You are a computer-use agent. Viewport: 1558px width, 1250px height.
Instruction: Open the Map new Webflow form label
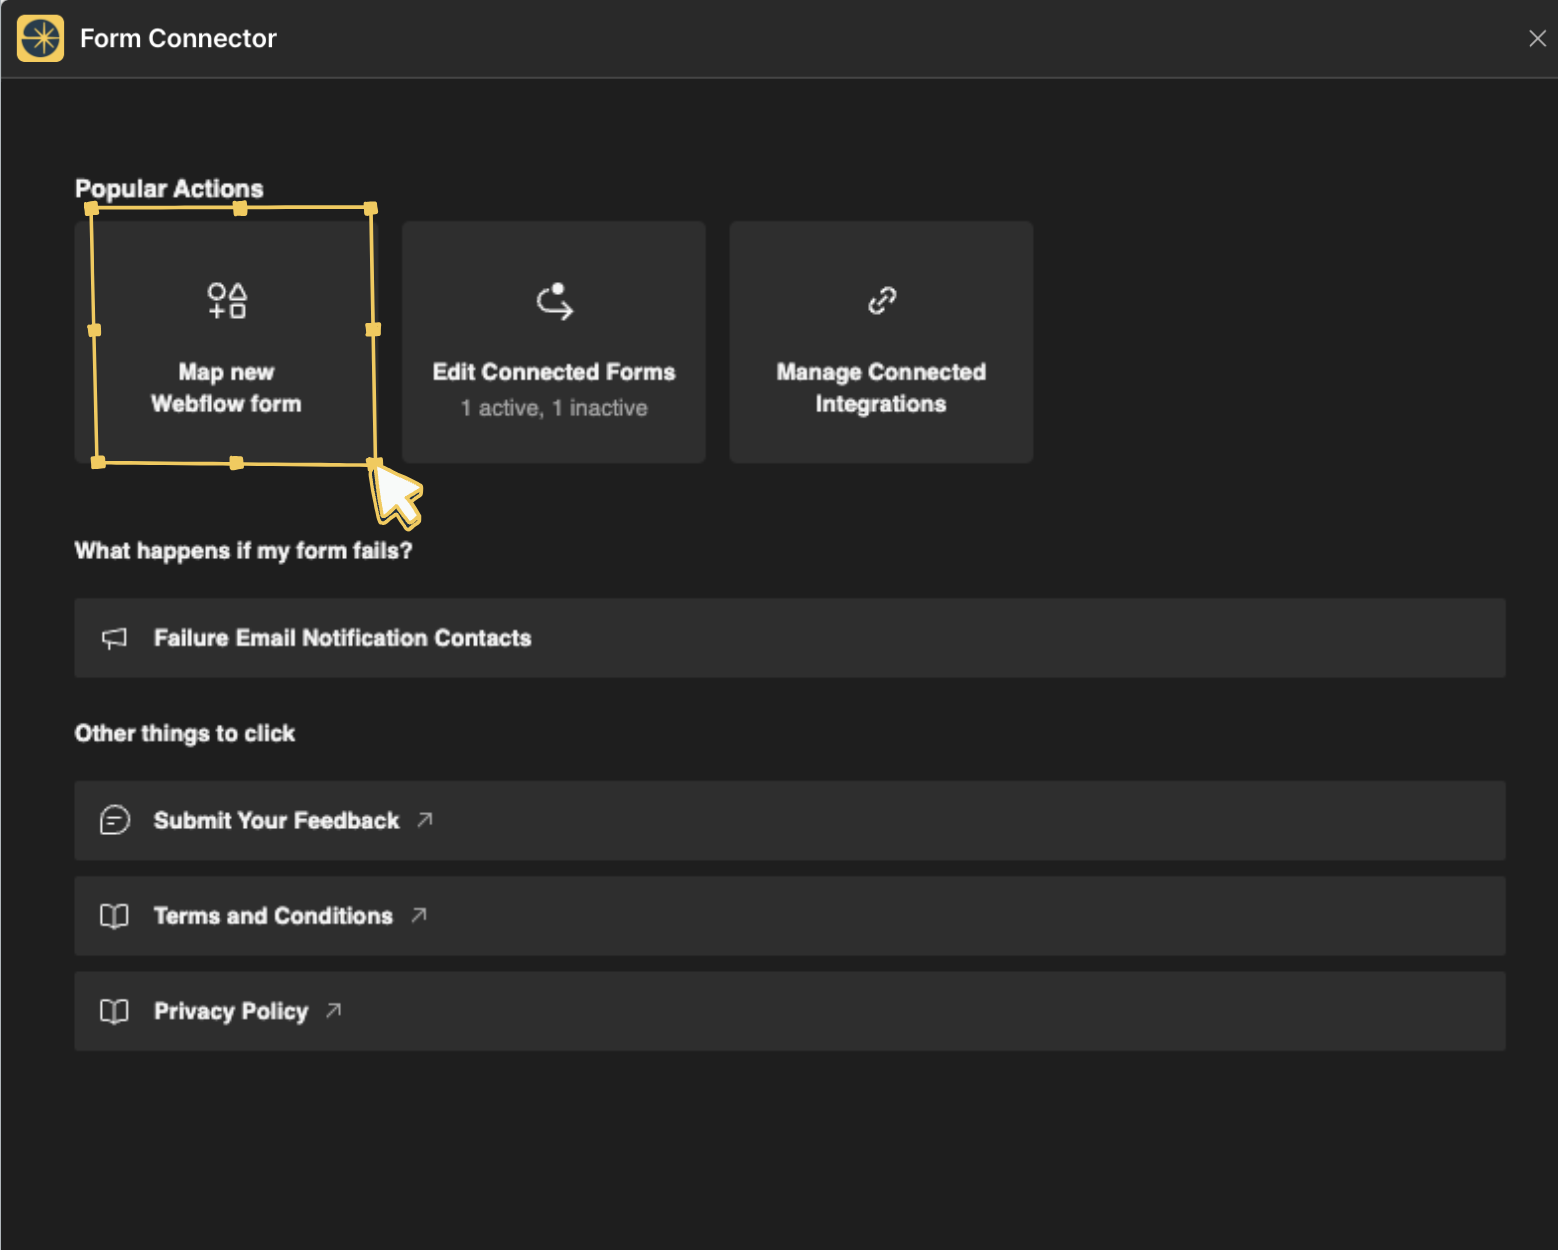tap(226, 388)
